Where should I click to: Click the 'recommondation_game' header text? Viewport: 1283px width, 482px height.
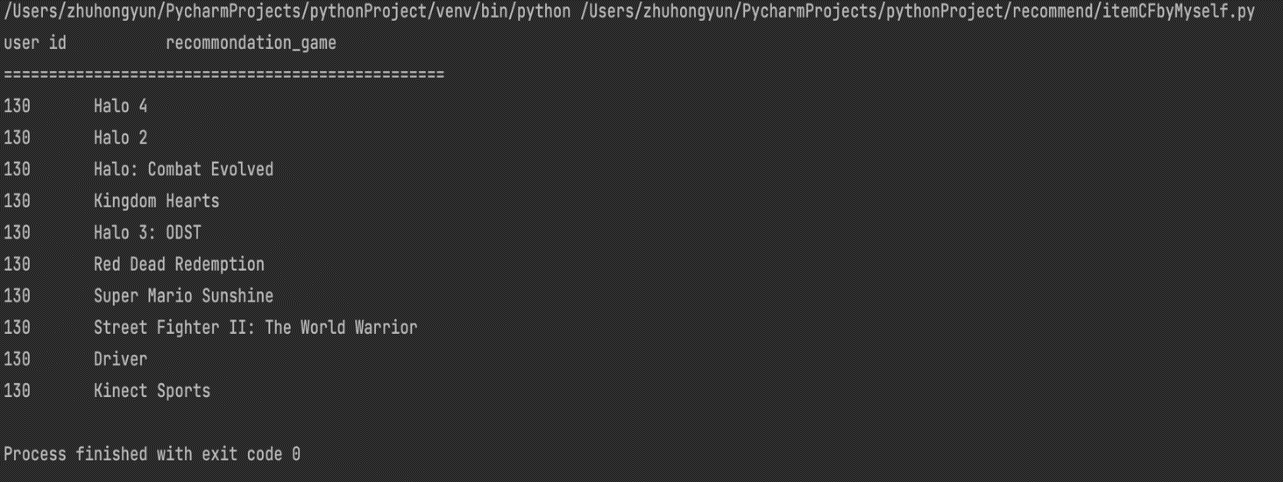pyautogui.click(x=251, y=44)
